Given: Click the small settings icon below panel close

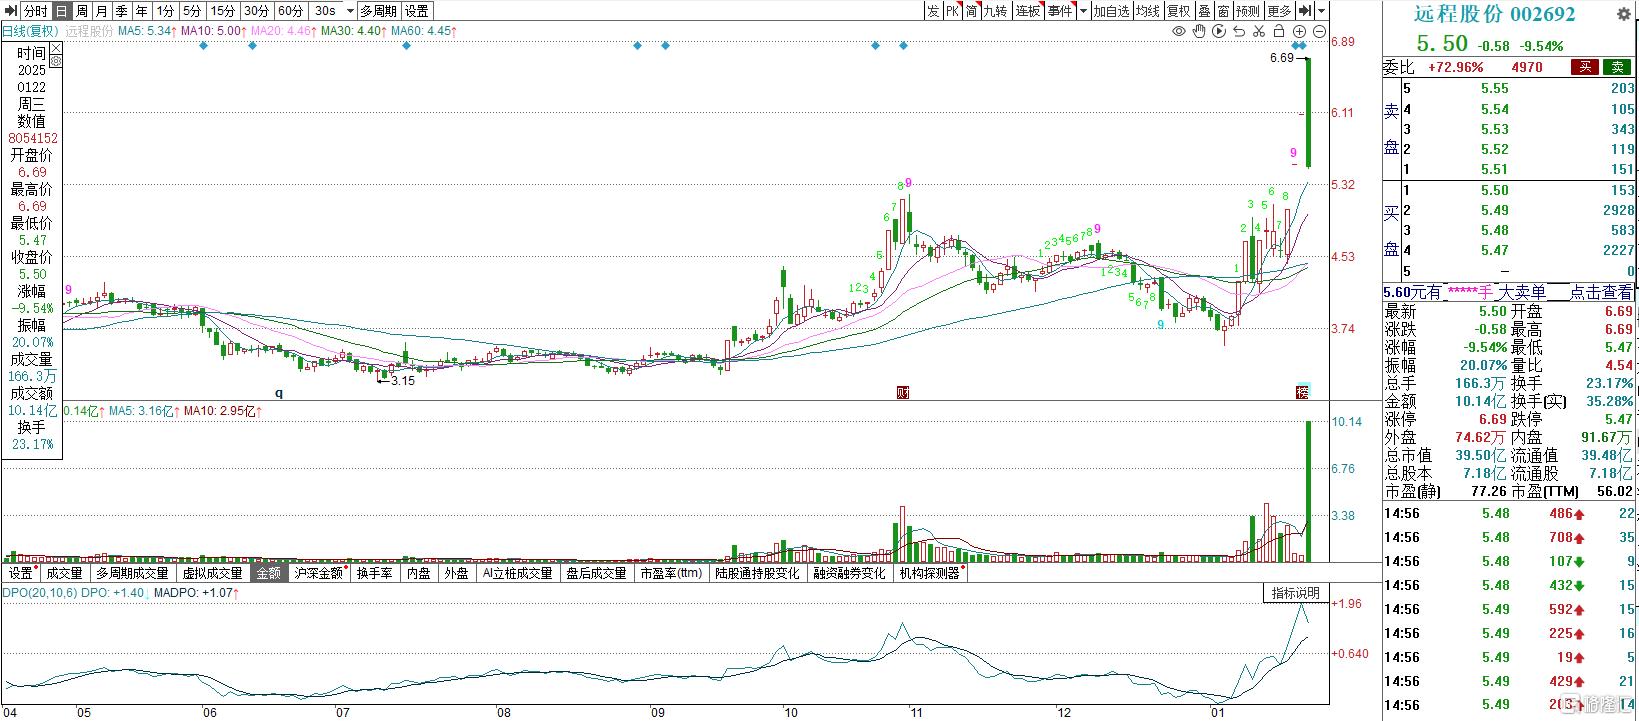Looking at the screenshot, I should (55, 61).
